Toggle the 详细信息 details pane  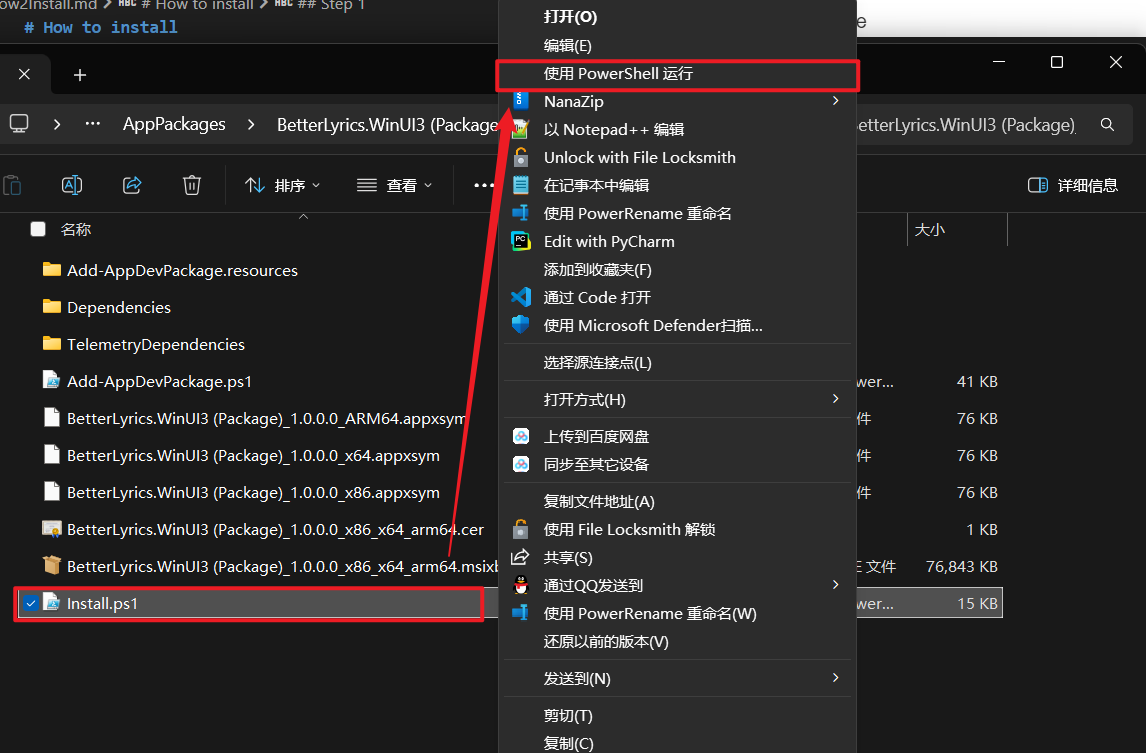[1073, 185]
